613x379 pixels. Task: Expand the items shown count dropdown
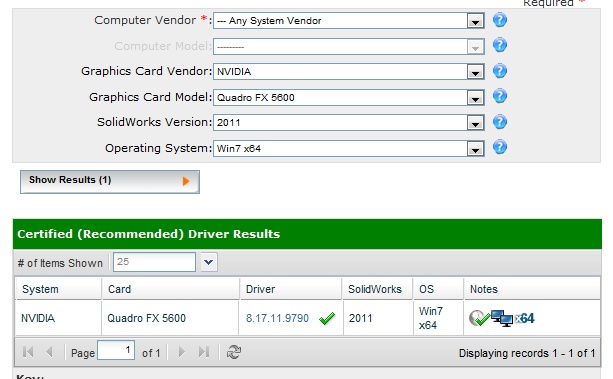[x=209, y=262]
